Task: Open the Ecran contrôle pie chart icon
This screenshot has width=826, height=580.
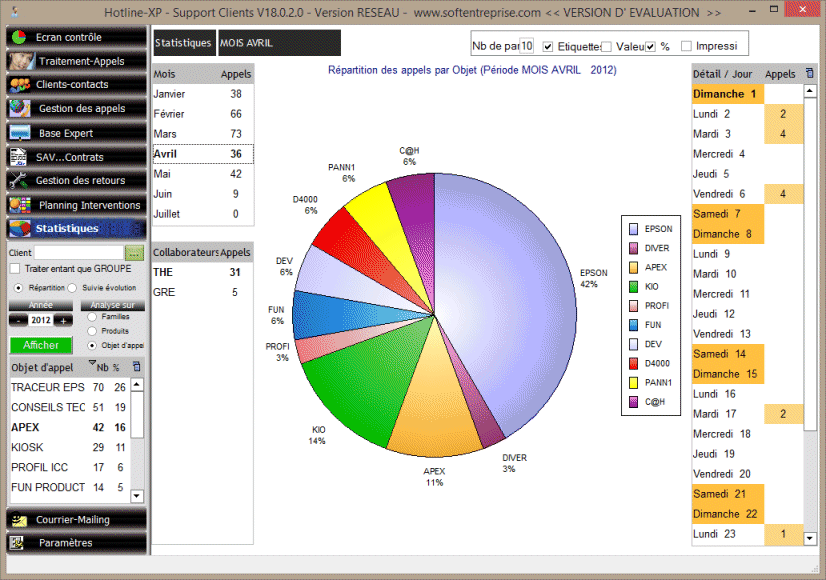Action: [x=19, y=37]
